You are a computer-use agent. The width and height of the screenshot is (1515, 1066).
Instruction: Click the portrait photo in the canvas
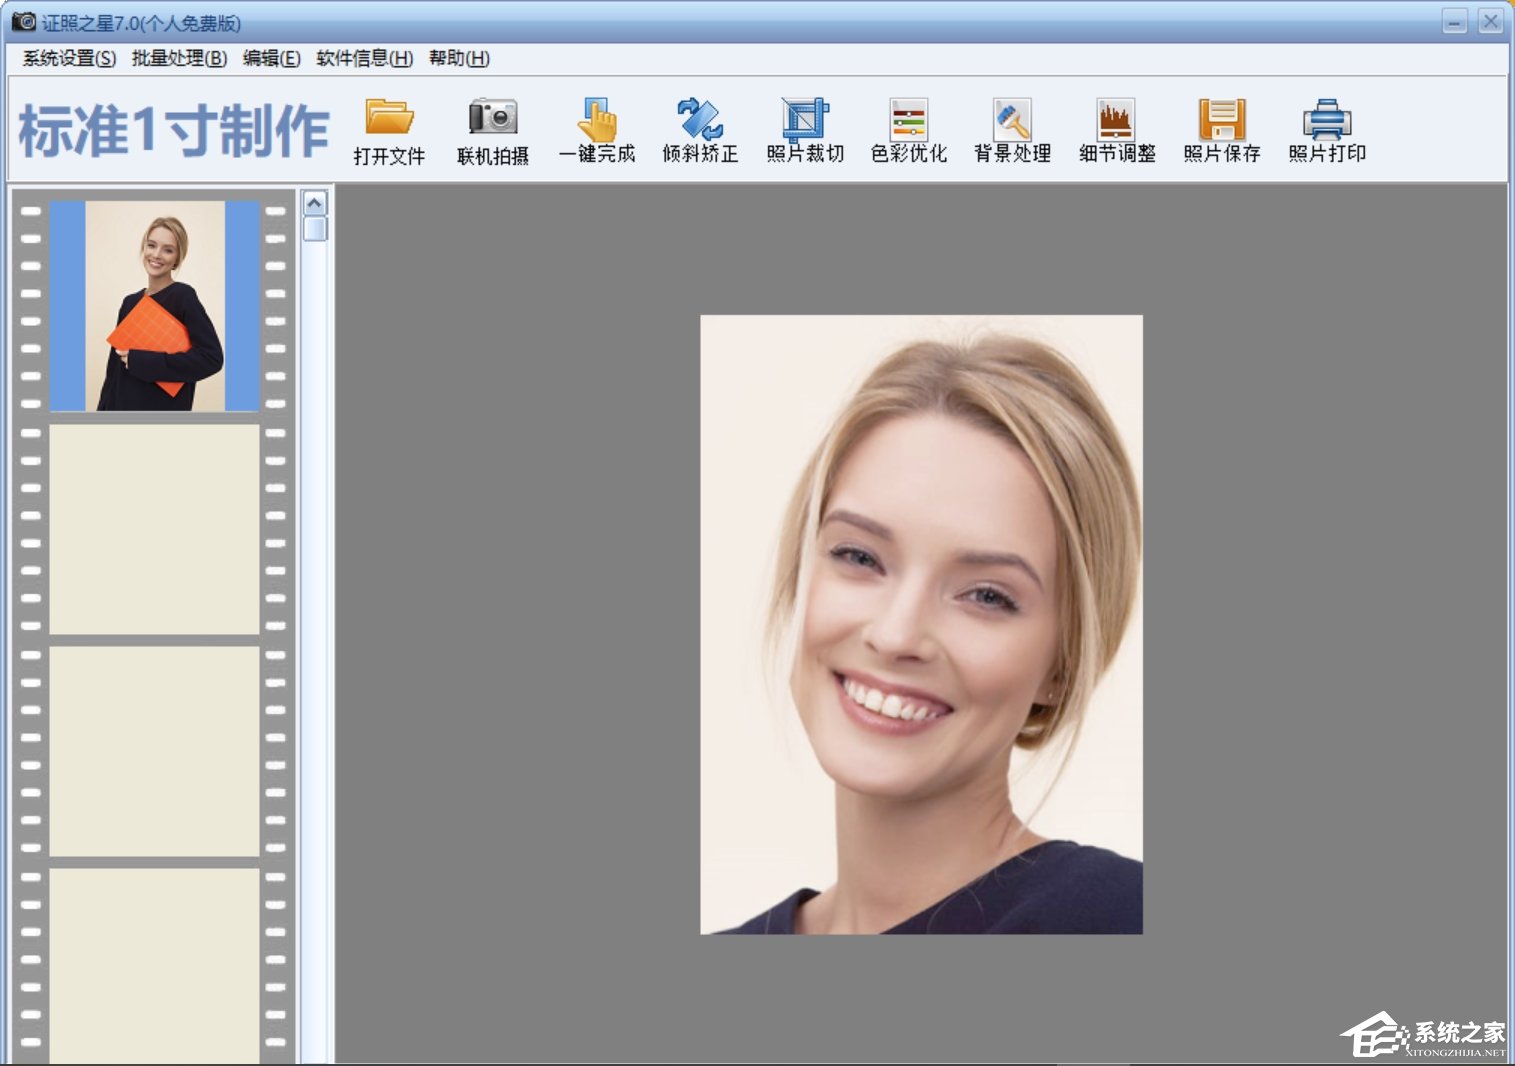(921, 625)
